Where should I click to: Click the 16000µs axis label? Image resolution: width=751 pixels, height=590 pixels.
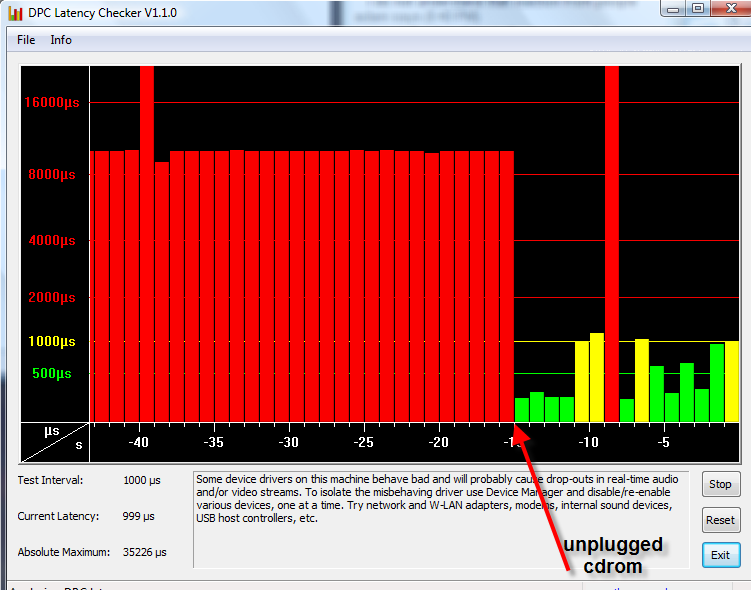52,102
